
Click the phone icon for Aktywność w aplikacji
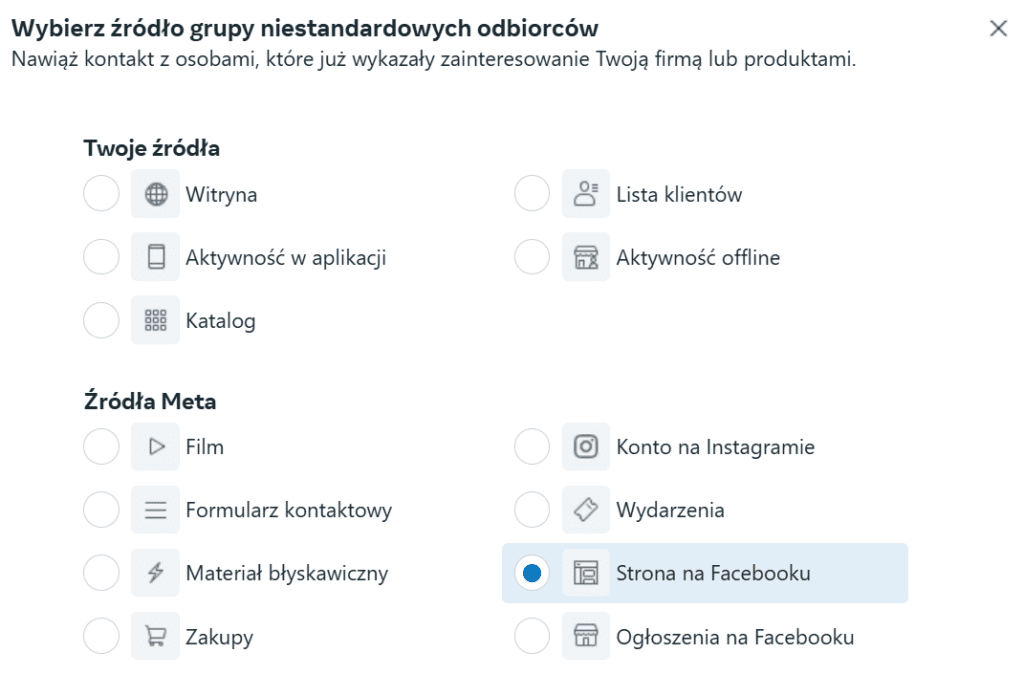click(155, 256)
